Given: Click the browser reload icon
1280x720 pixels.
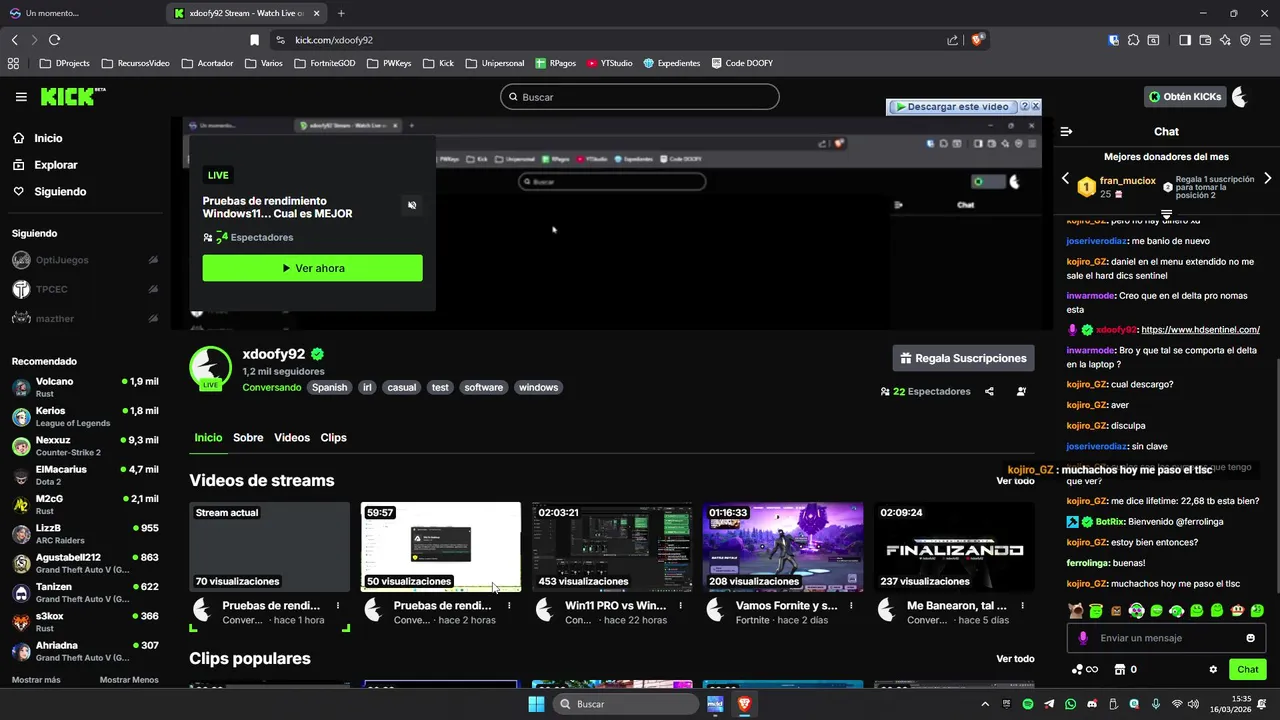Looking at the screenshot, I should [x=54, y=40].
